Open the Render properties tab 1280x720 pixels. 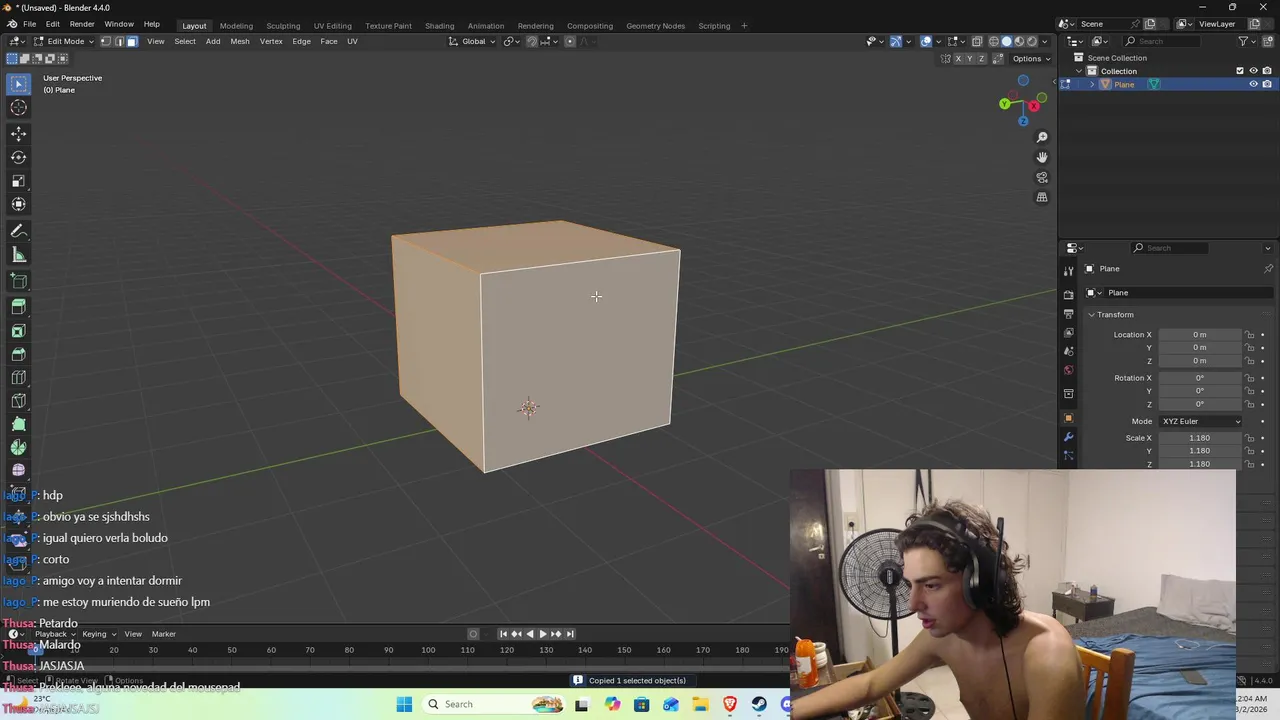(1068, 295)
